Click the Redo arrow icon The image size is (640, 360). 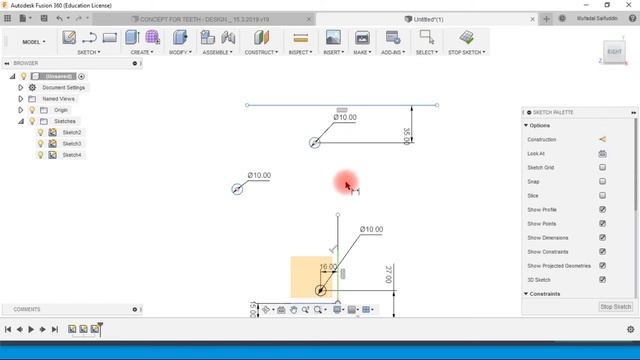(79, 18)
